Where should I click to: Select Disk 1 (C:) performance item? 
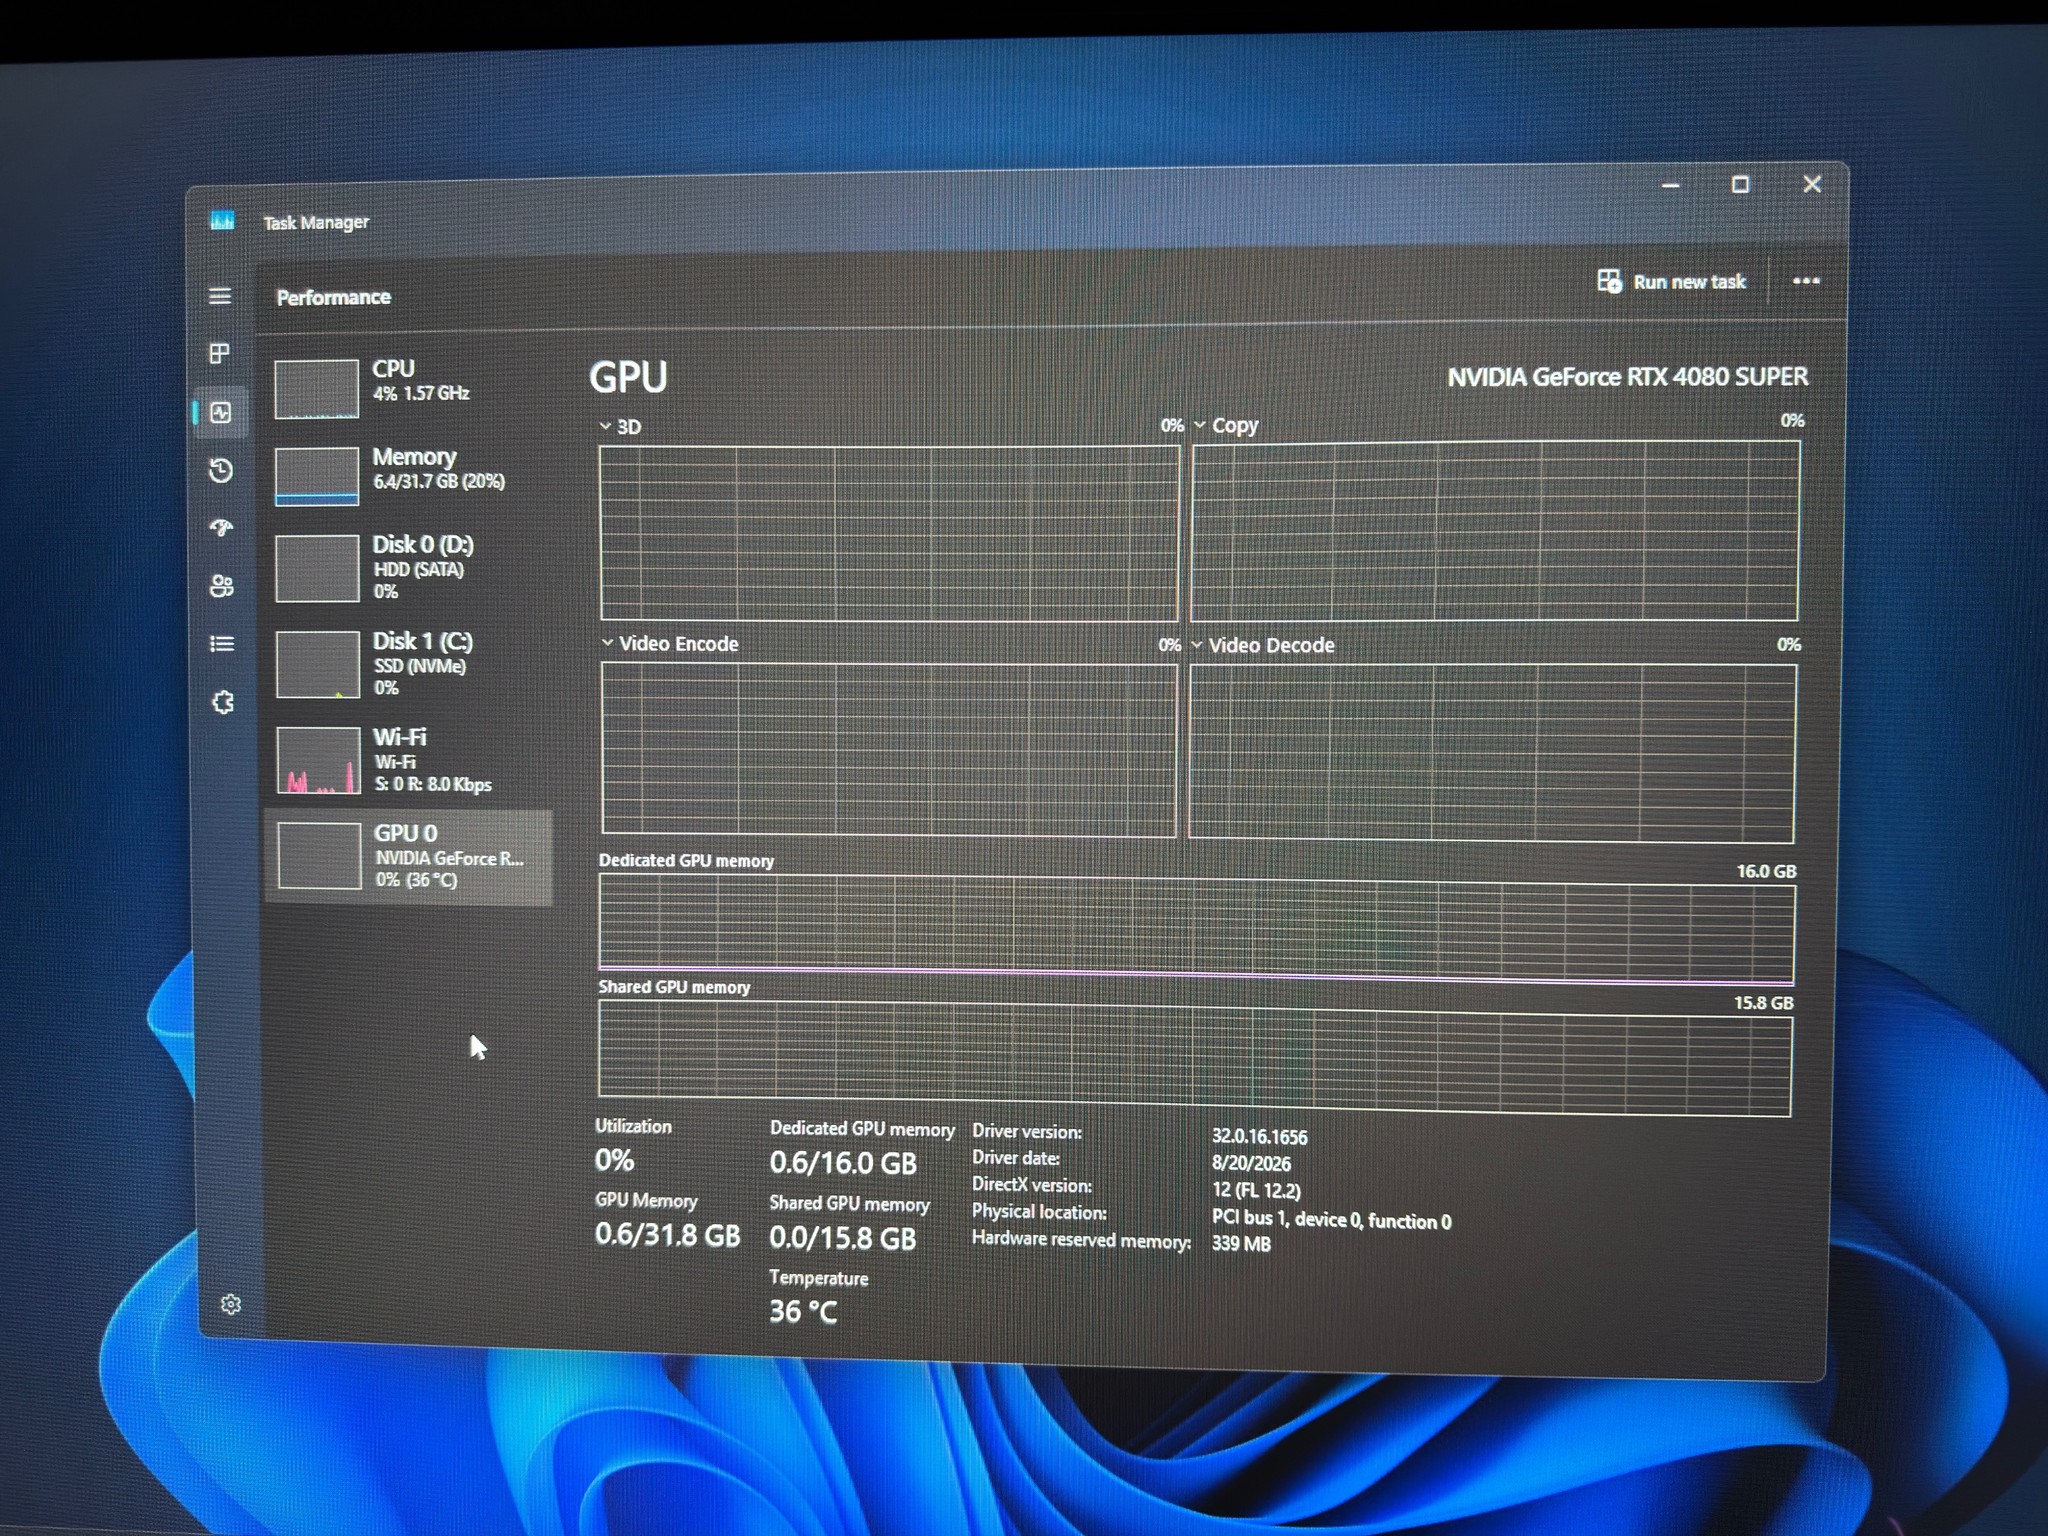[409, 664]
